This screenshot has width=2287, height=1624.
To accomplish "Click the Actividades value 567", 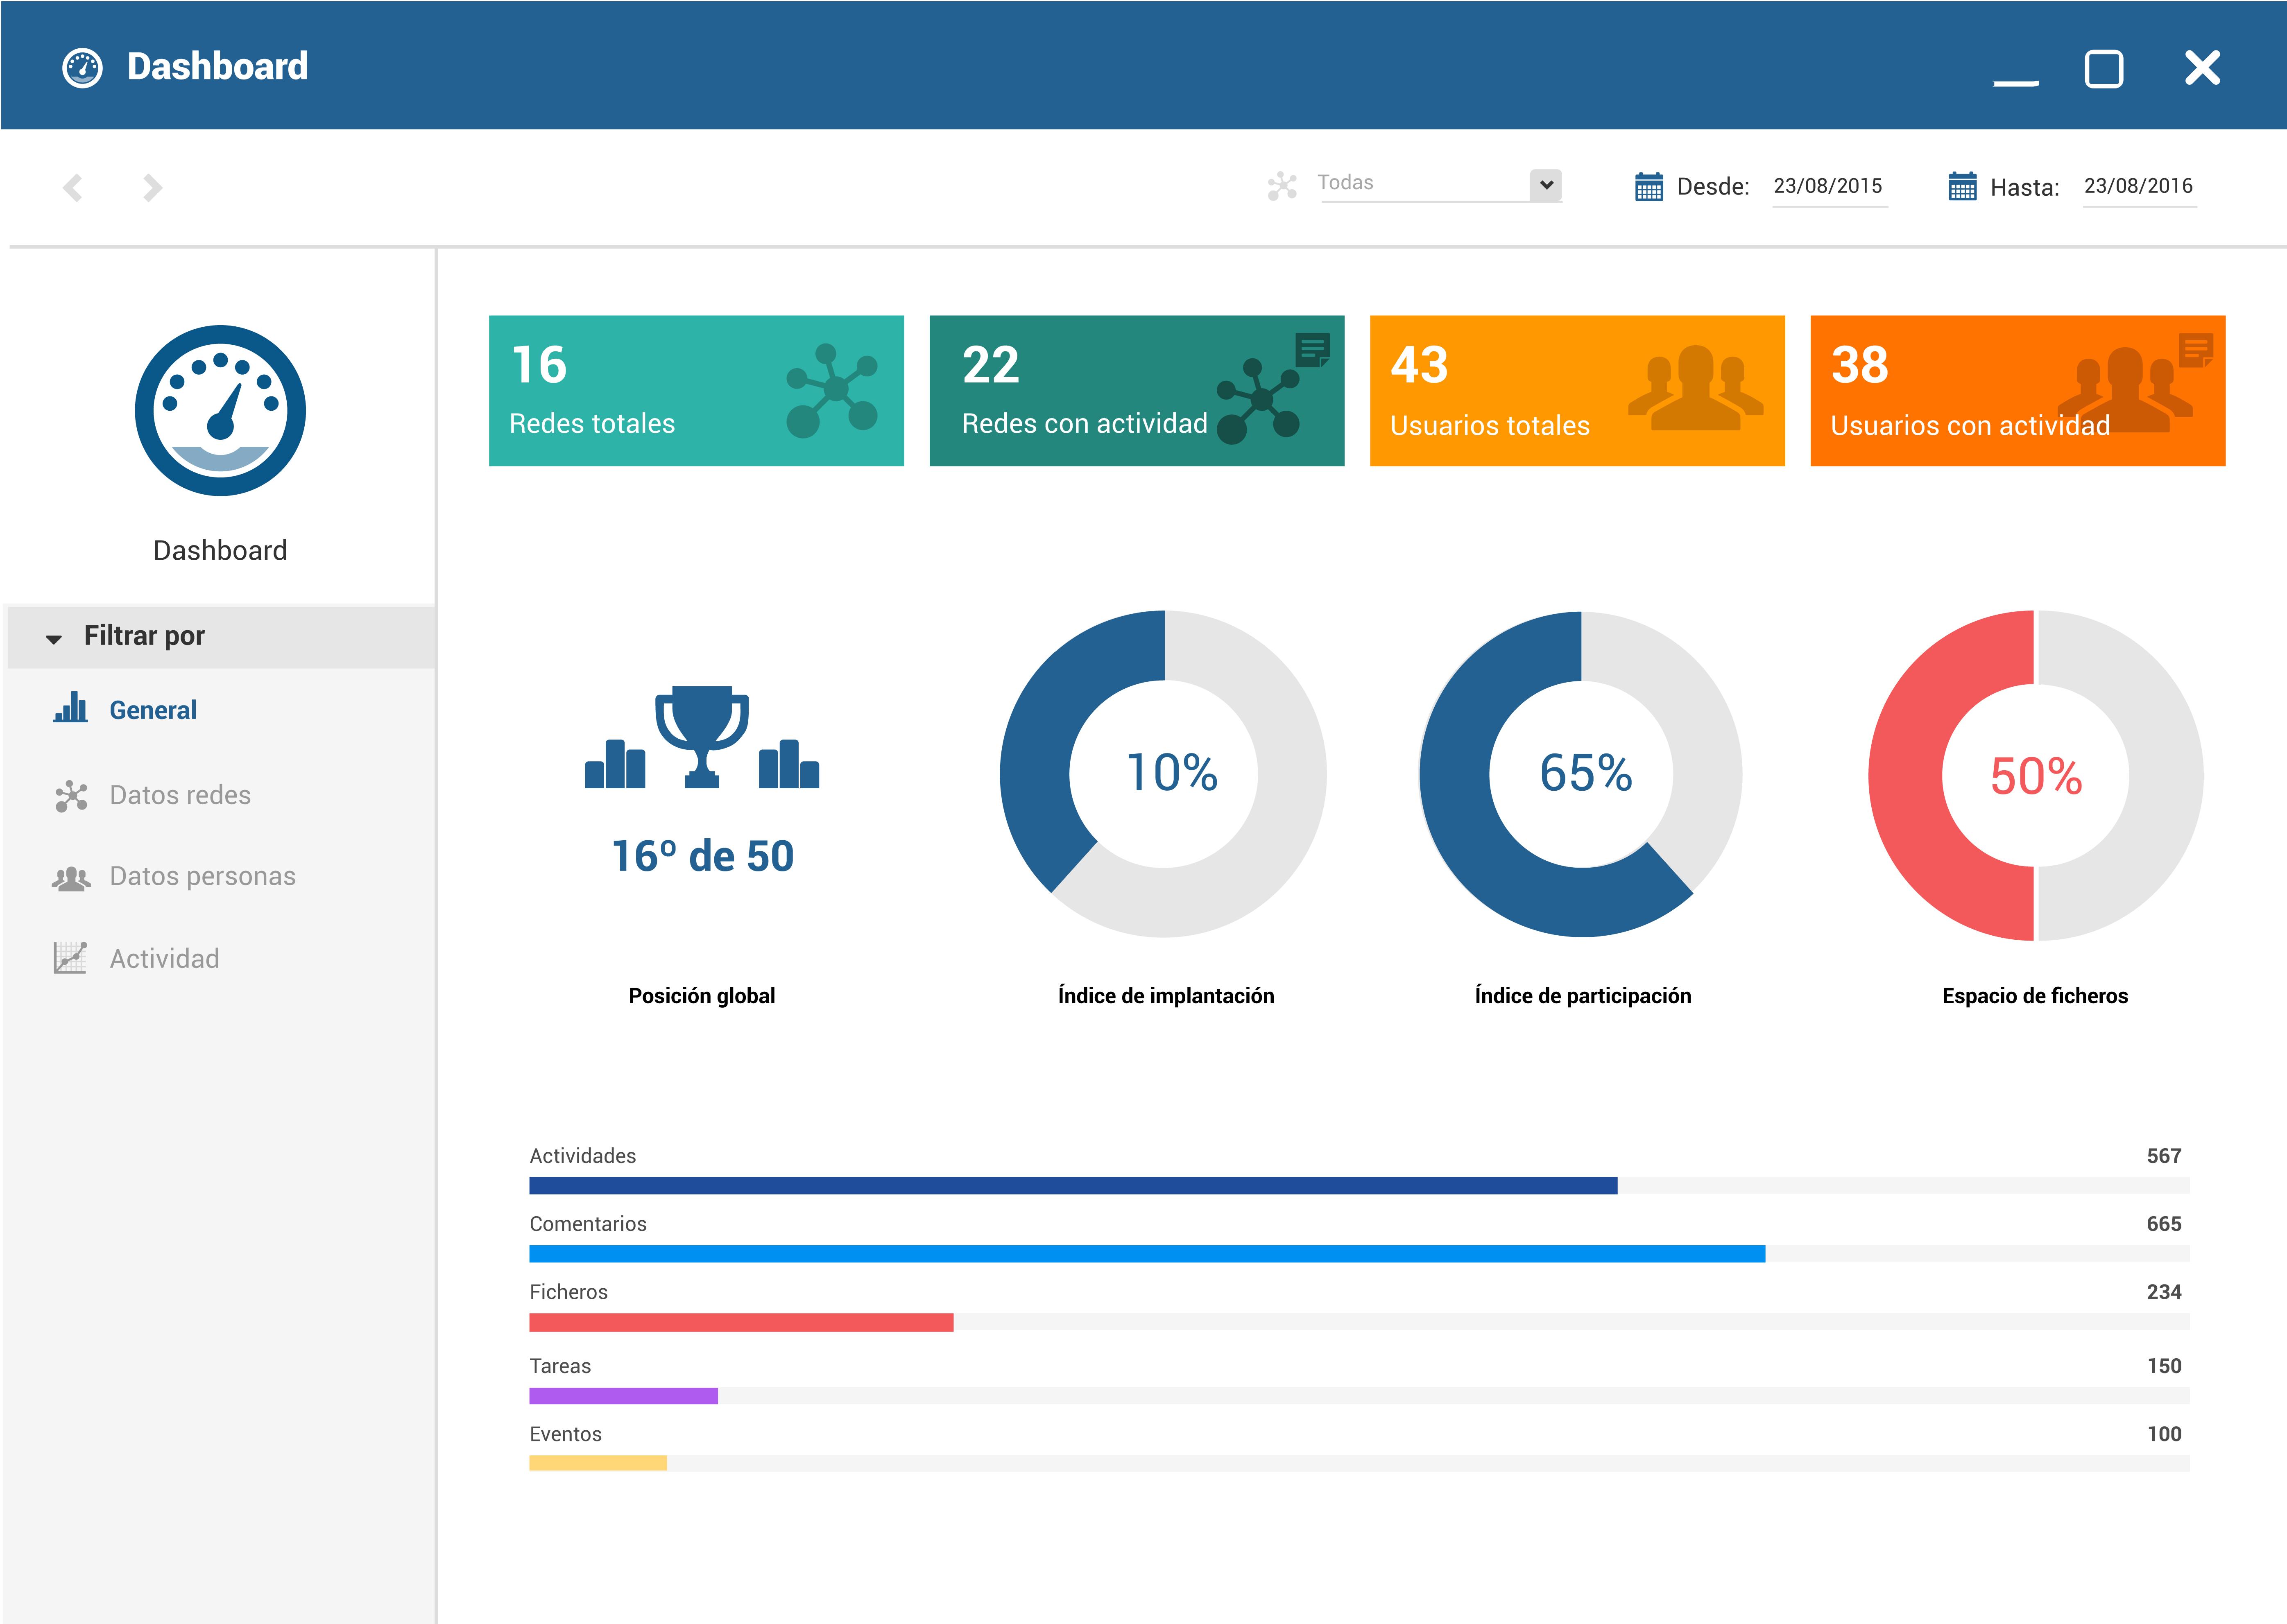I will (2164, 1156).
